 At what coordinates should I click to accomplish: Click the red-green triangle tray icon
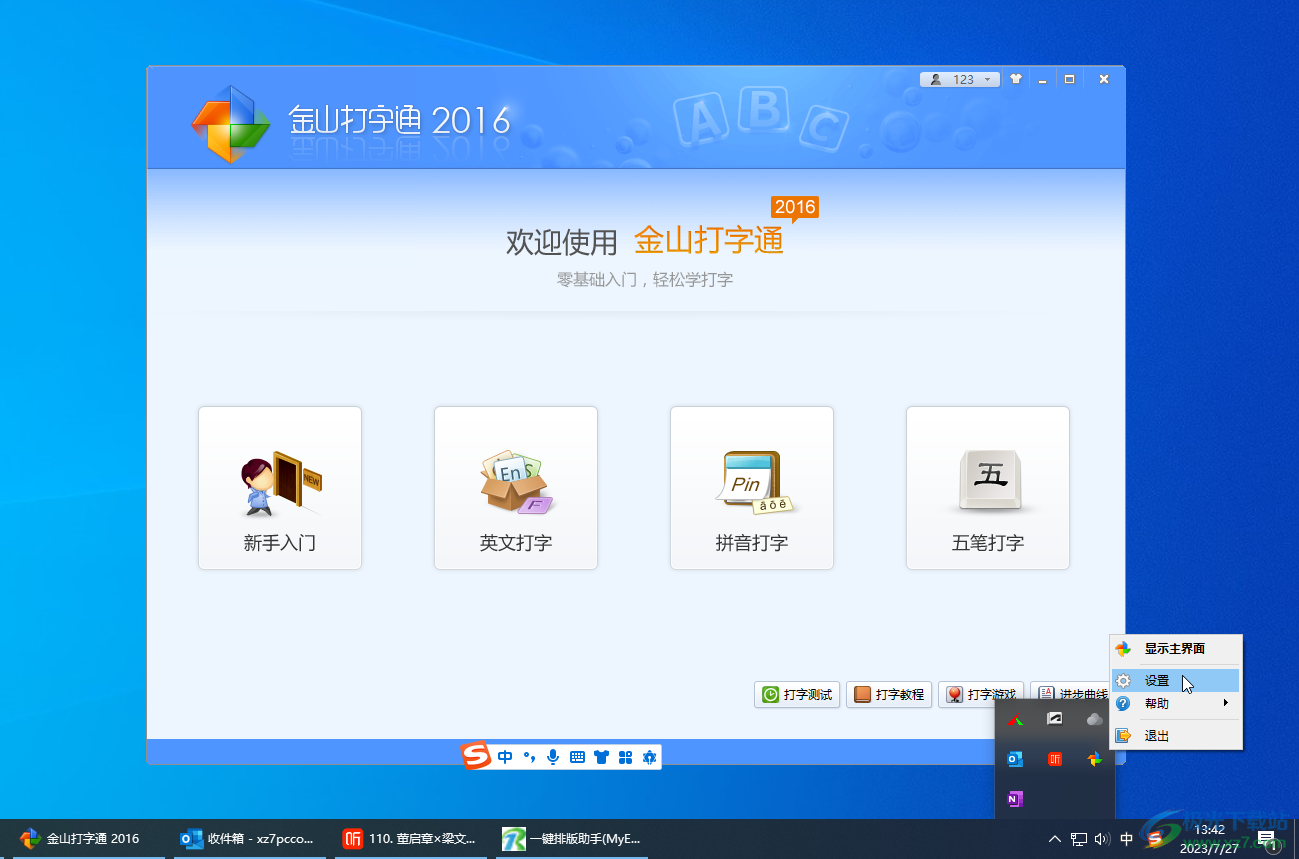coord(1015,719)
